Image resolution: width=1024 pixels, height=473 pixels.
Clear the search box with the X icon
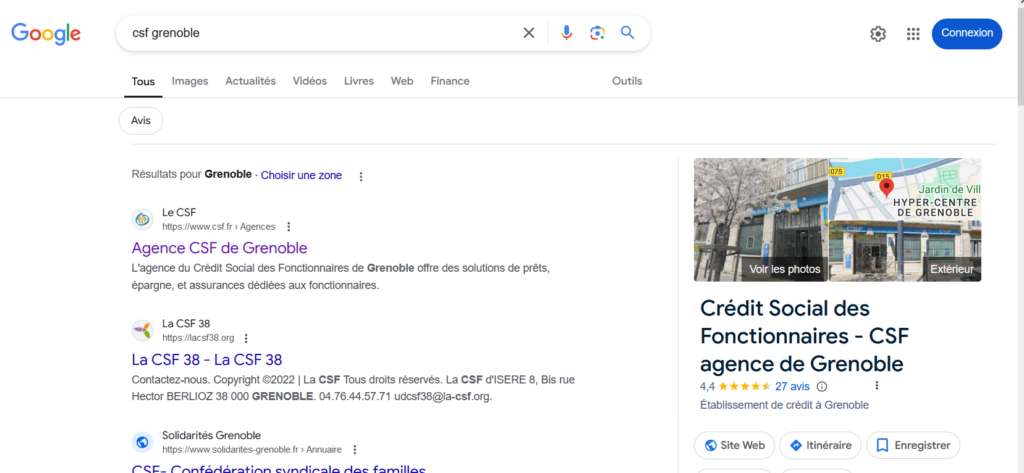pyautogui.click(x=529, y=33)
